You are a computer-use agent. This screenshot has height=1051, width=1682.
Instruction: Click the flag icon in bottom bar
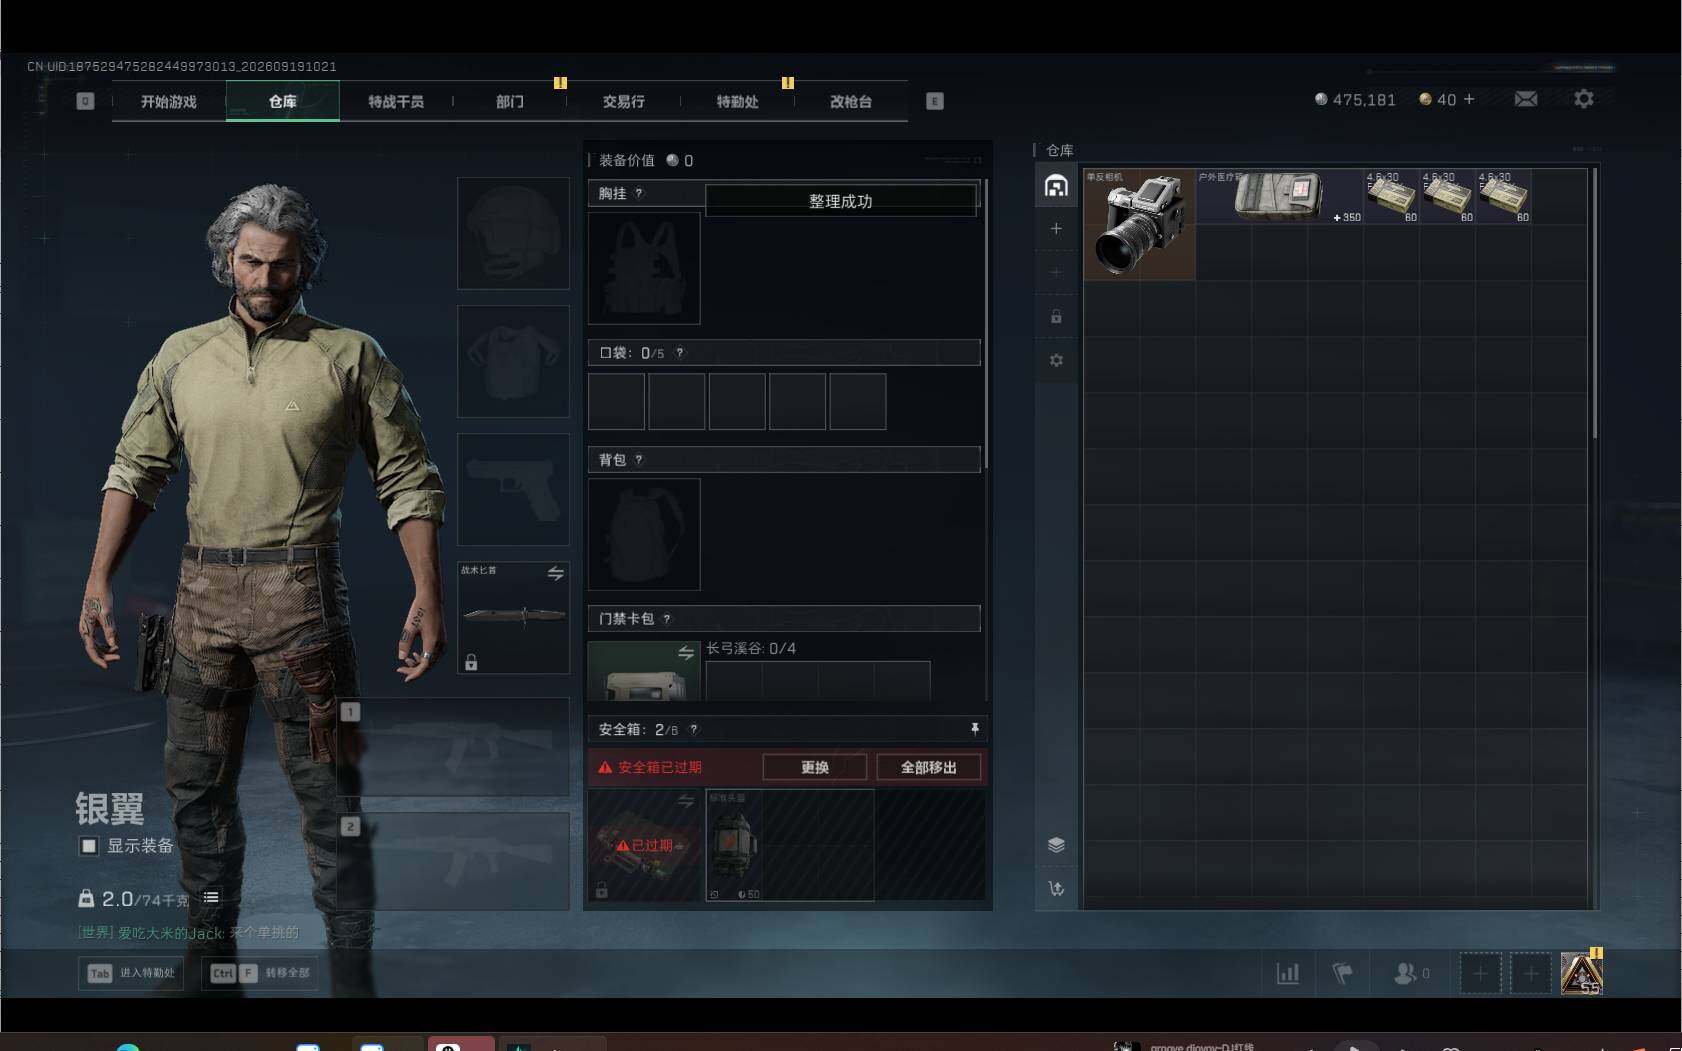coord(1343,973)
